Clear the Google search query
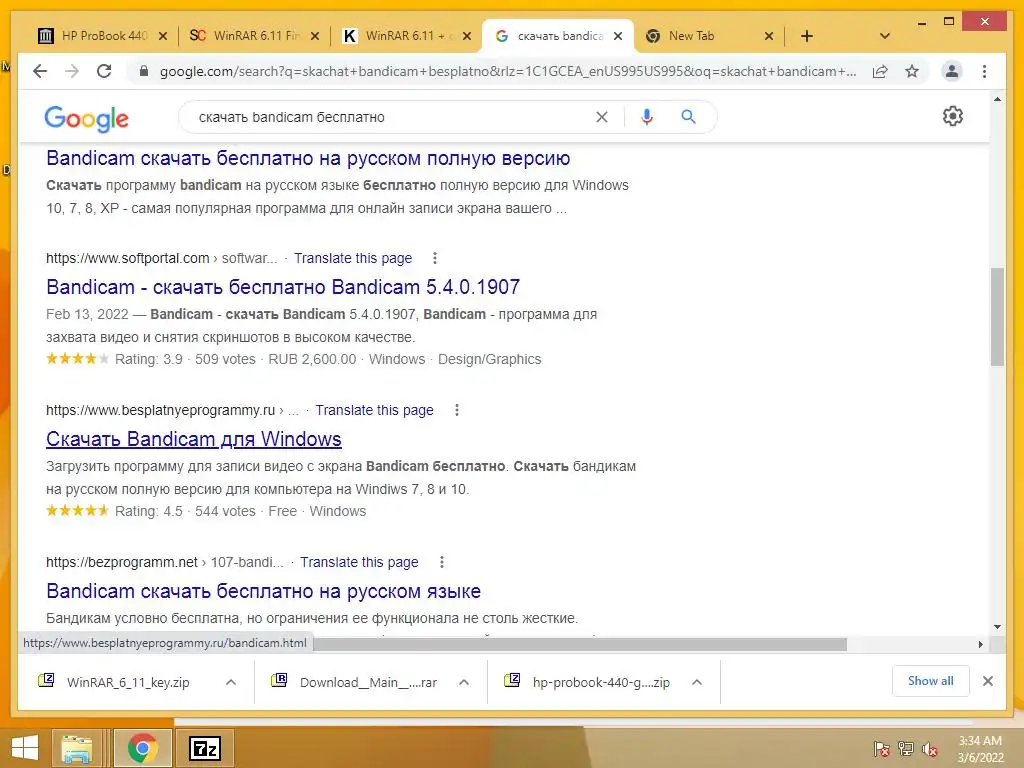 601,117
